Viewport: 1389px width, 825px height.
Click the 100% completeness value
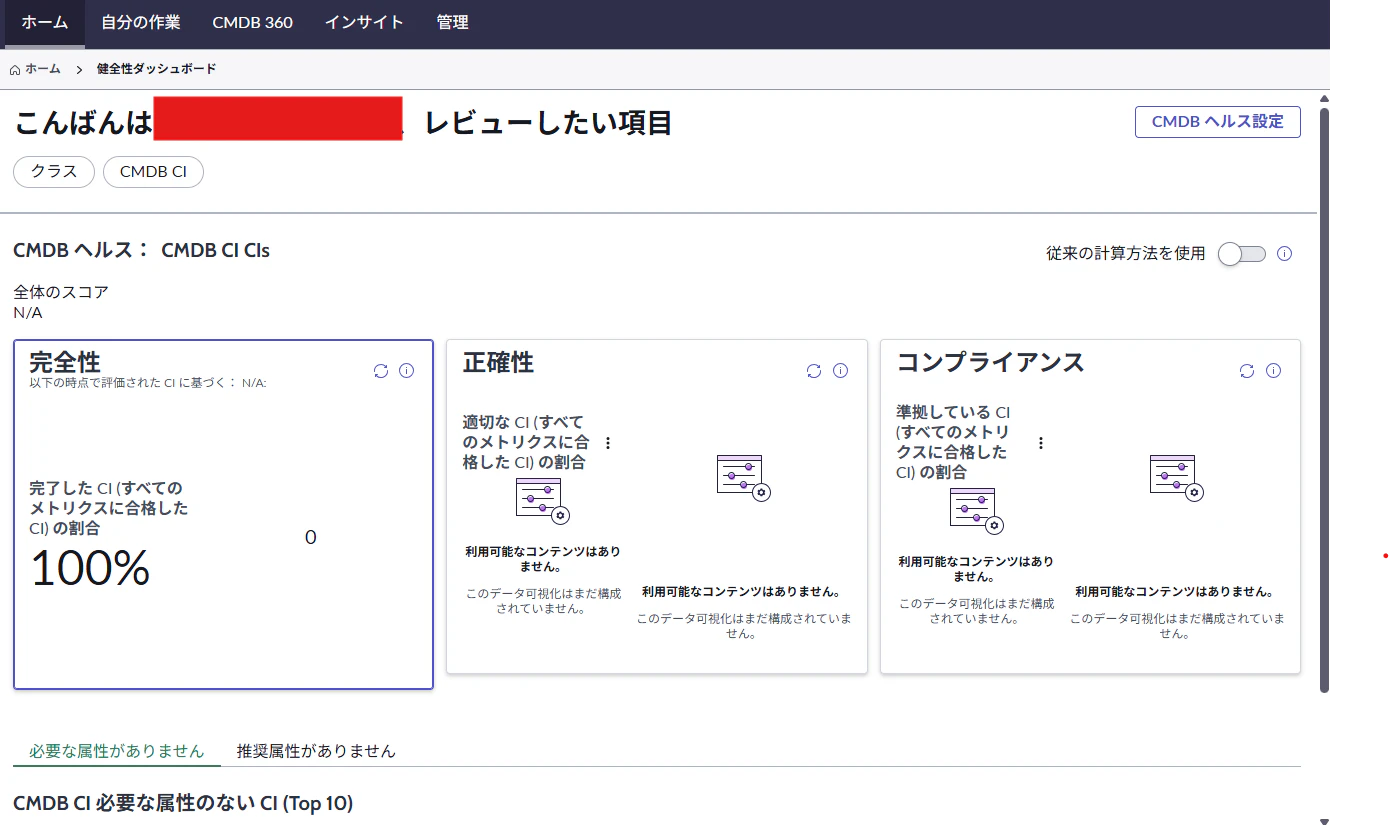point(90,569)
